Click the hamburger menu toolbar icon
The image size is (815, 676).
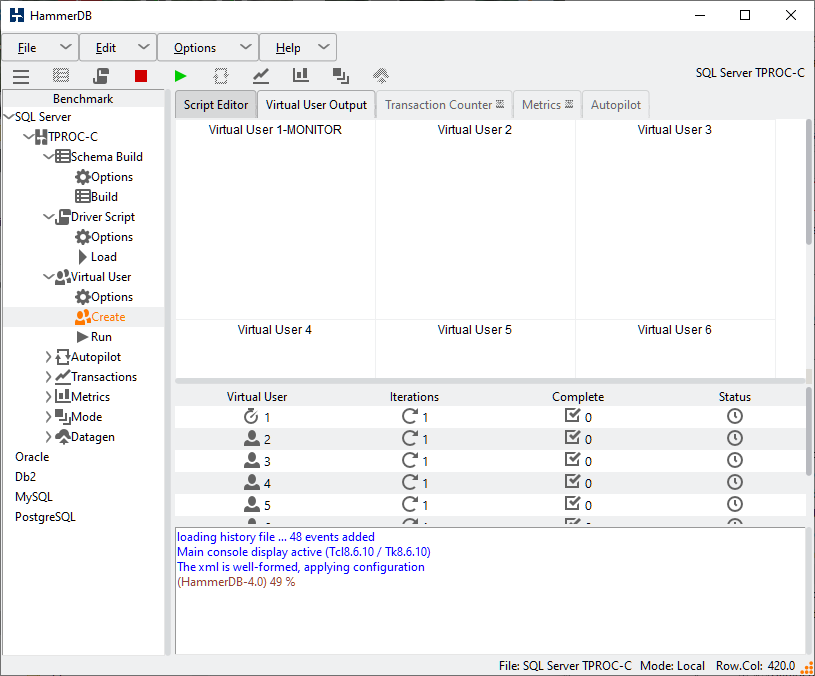(21, 76)
